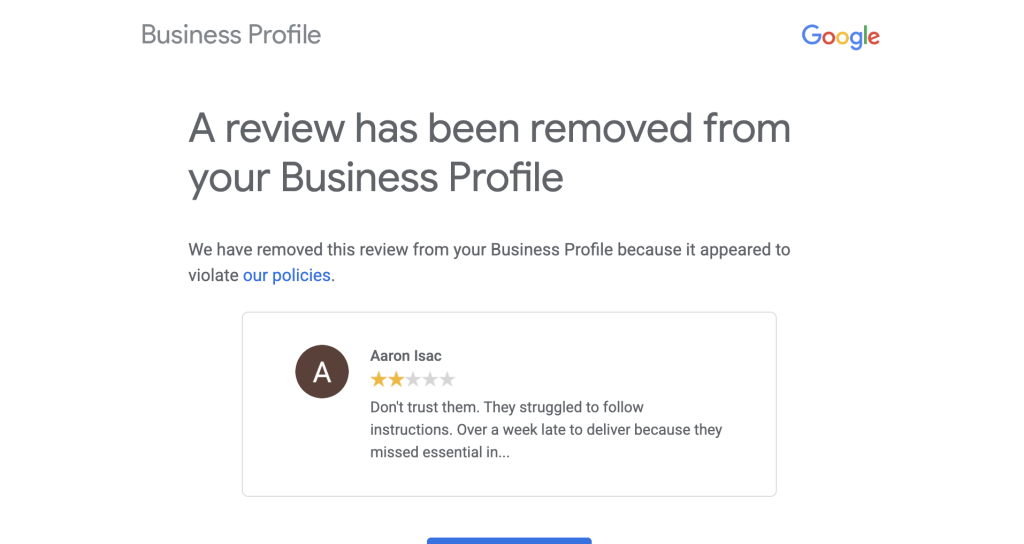
Task: Click the fifth and last rating star
Action: pyautogui.click(x=447, y=380)
